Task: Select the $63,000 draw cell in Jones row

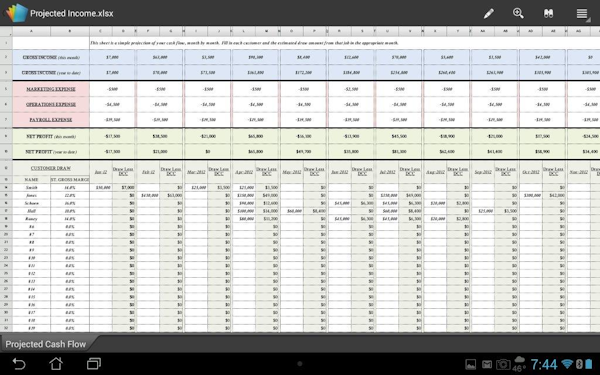Action: coord(171,195)
